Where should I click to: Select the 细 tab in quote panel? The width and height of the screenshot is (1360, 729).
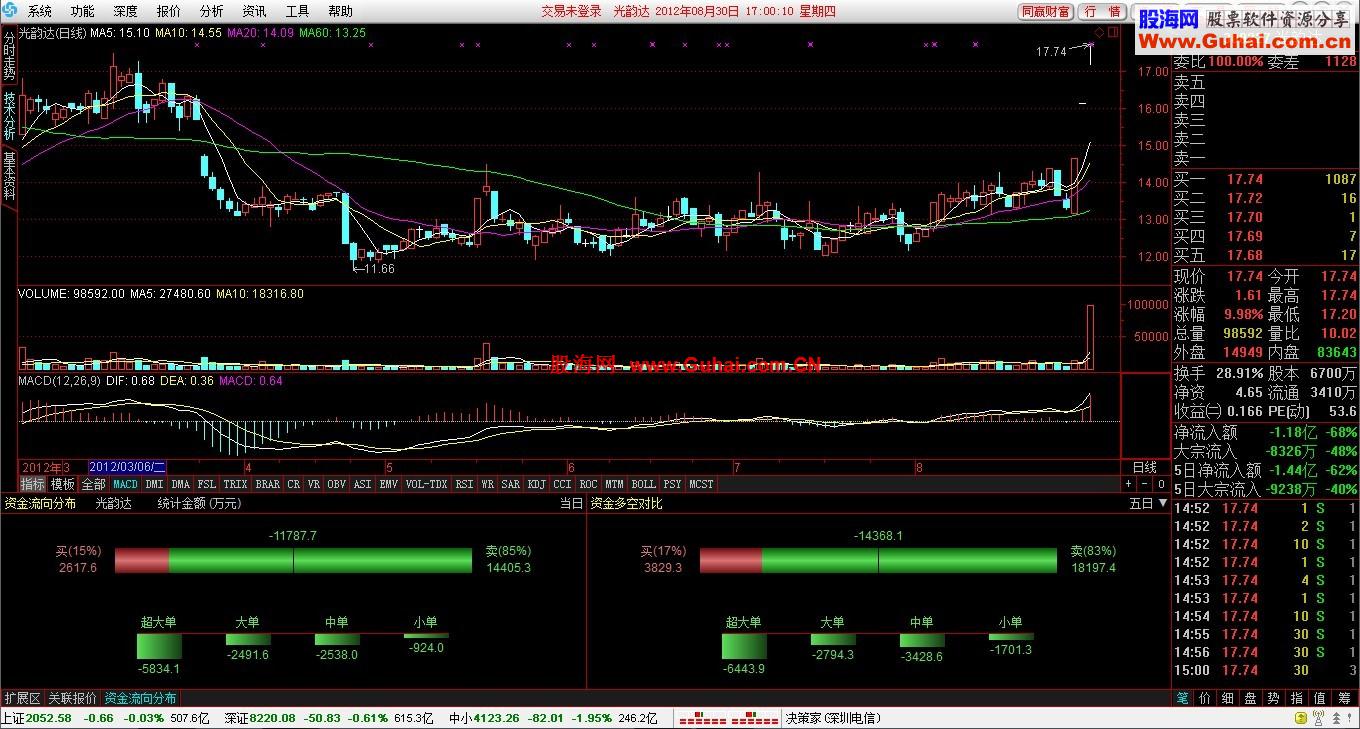point(1228,698)
